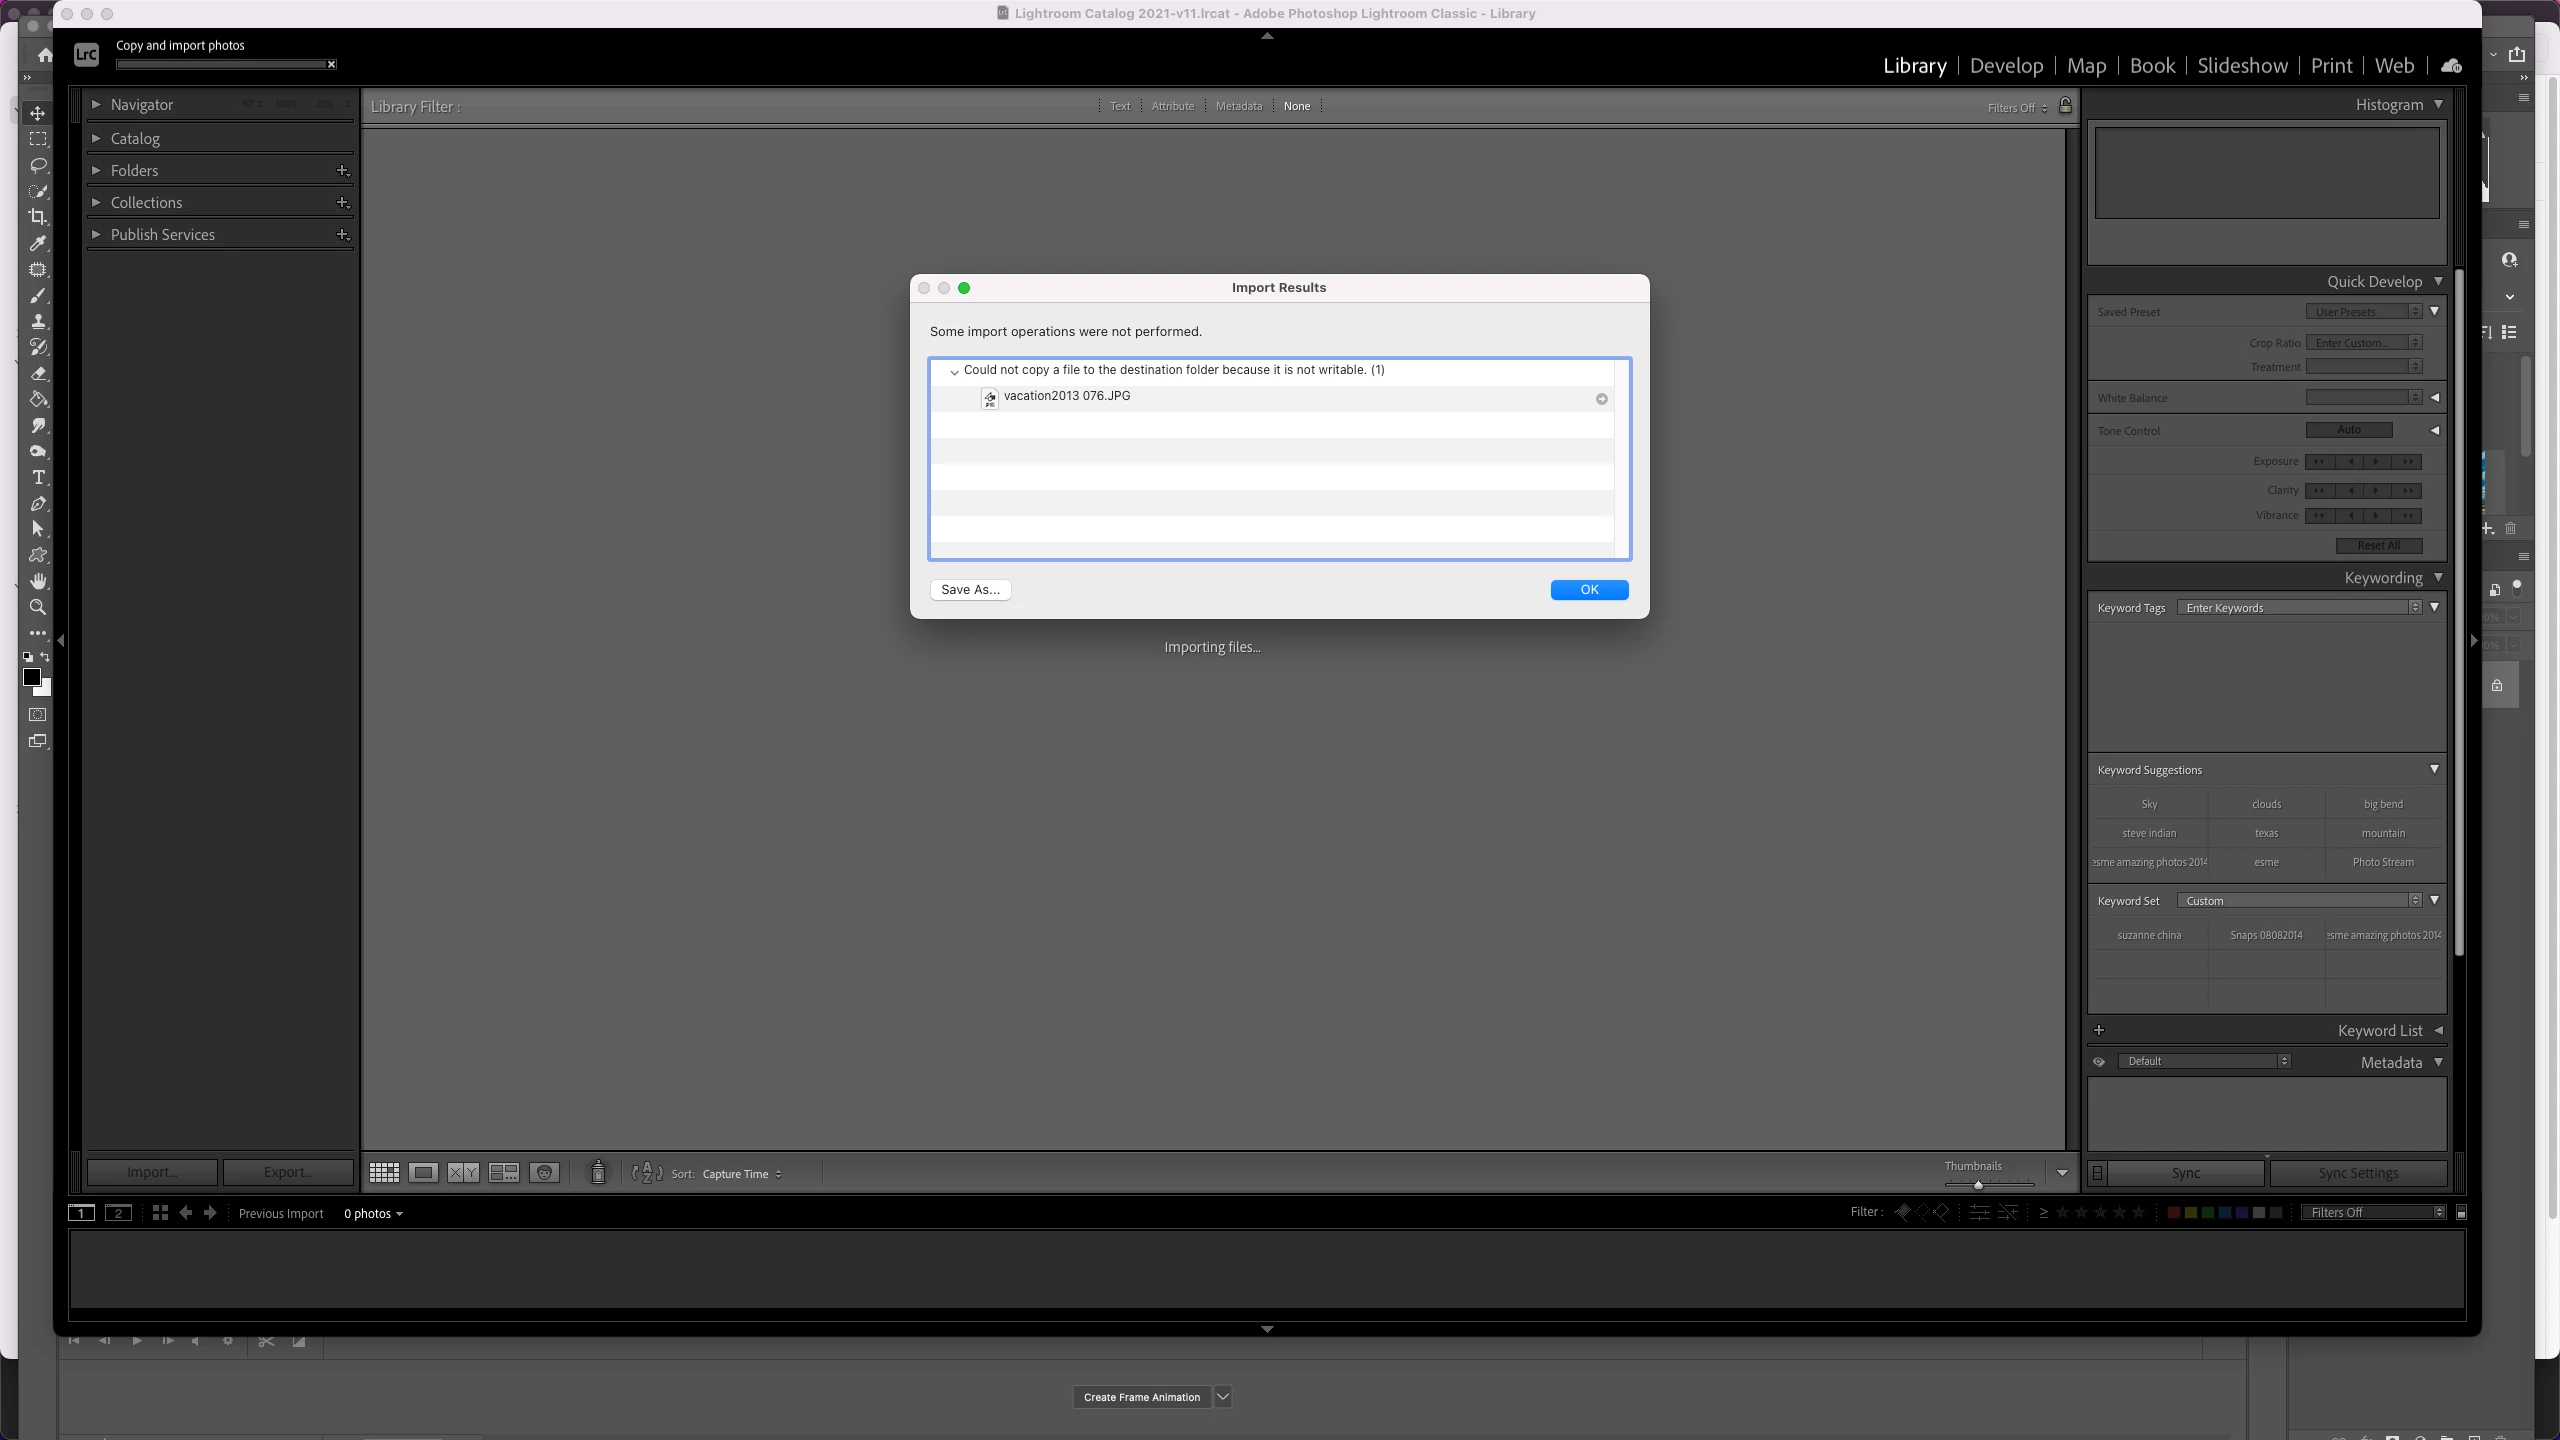Image resolution: width=2560 pixels, height=1440 pixels.
Task: Click OK in Import Results dialog
Action: (1589, 590)
